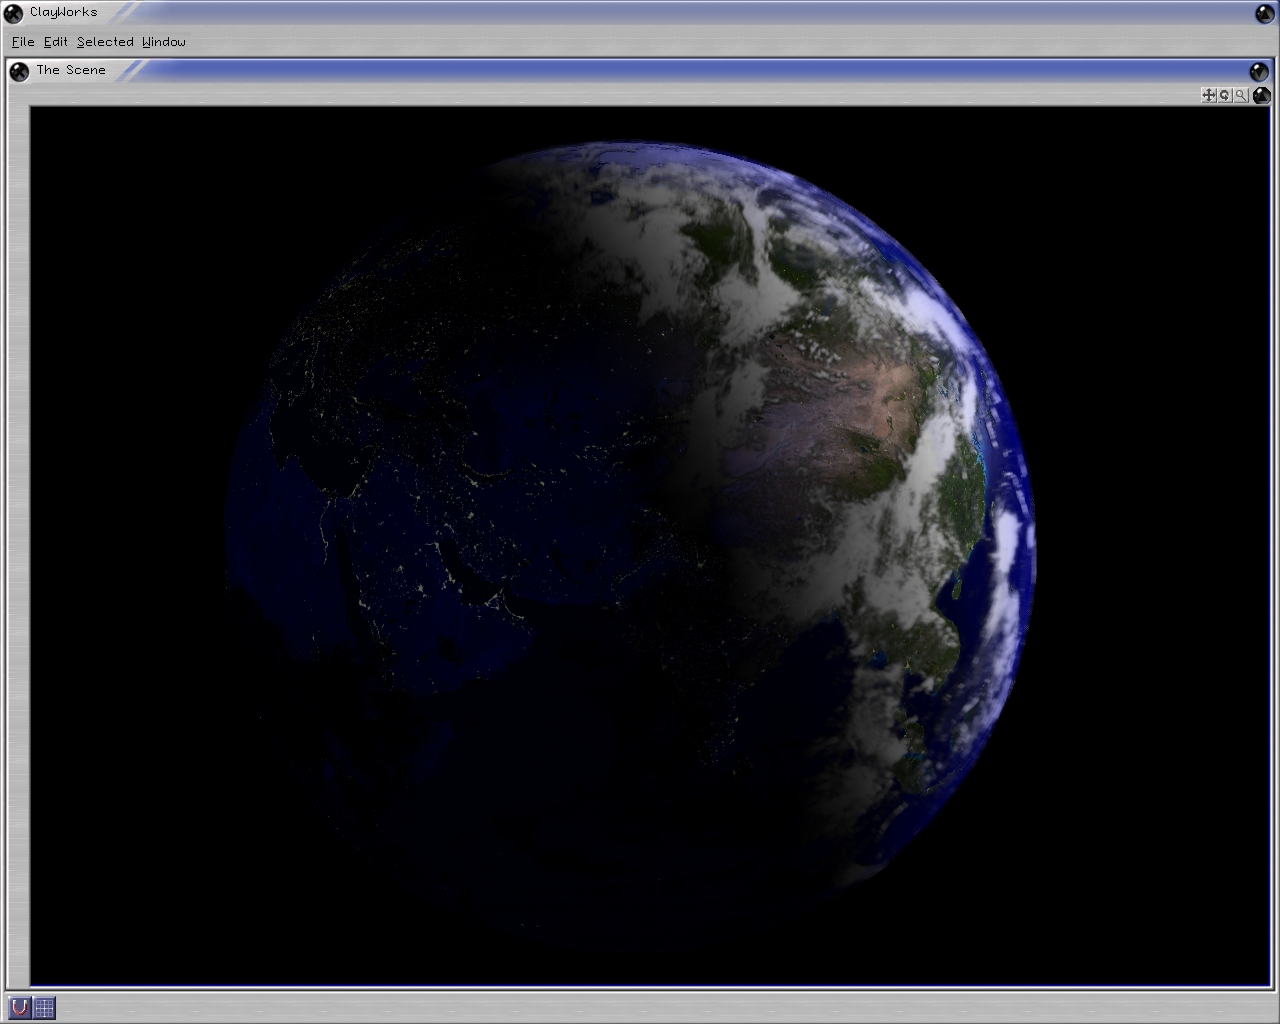Close ClayWorks using the top-left X orb

[13, 13]
